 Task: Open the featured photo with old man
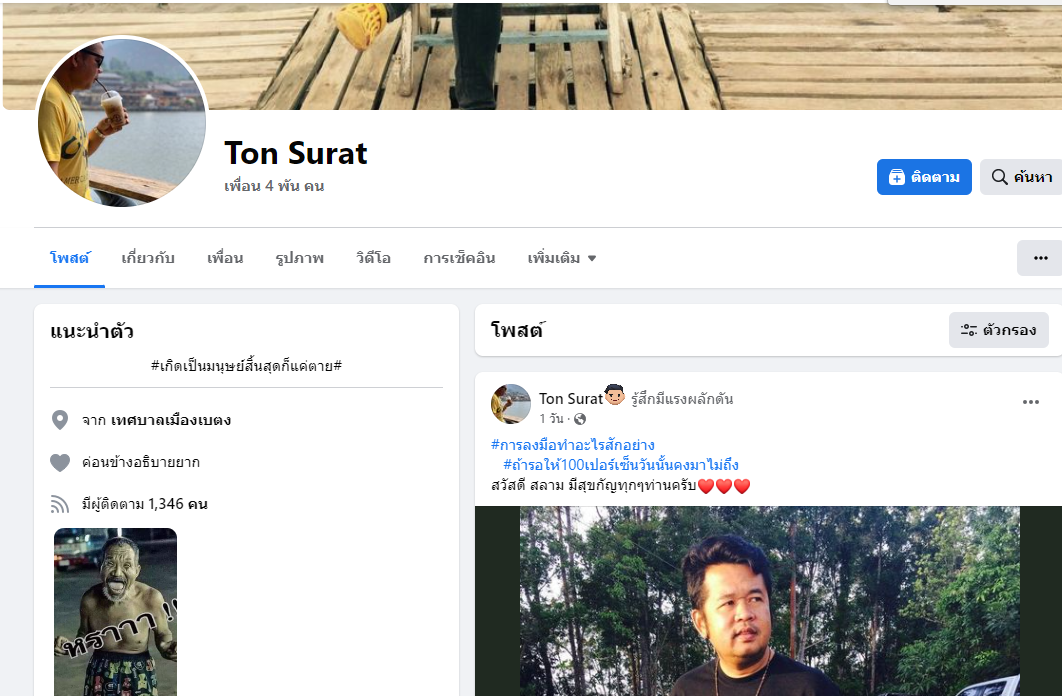click(x=115, y=612)
